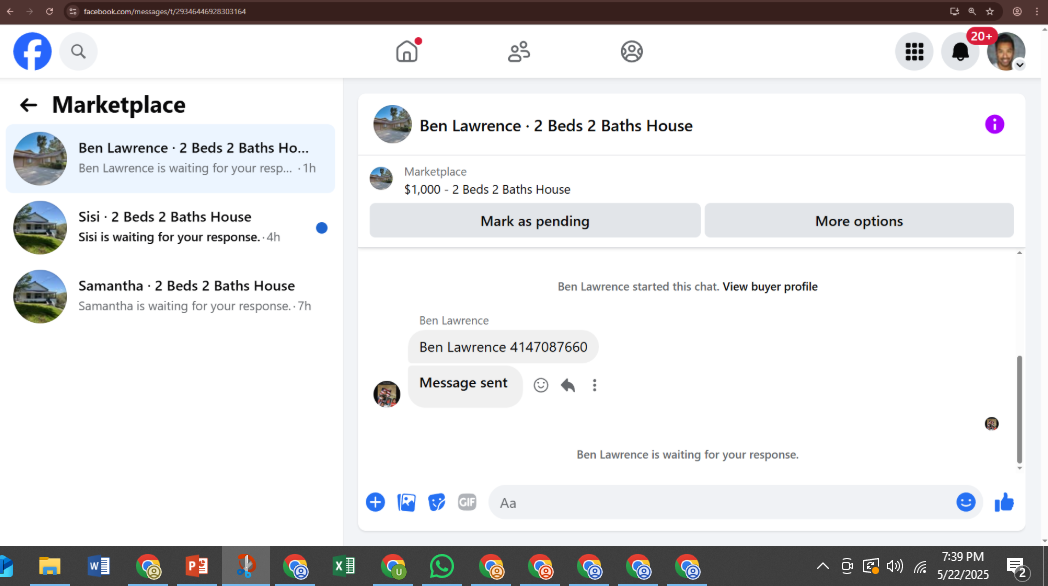The width and height of the screenshot is (1048, 586).
Task: Open more actions for Message sent bubble
Action: [594, 385]
